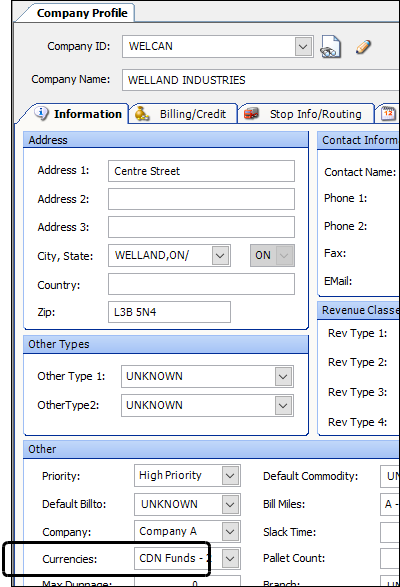Expand the Other Type 1 dropdown

(283, 377)
